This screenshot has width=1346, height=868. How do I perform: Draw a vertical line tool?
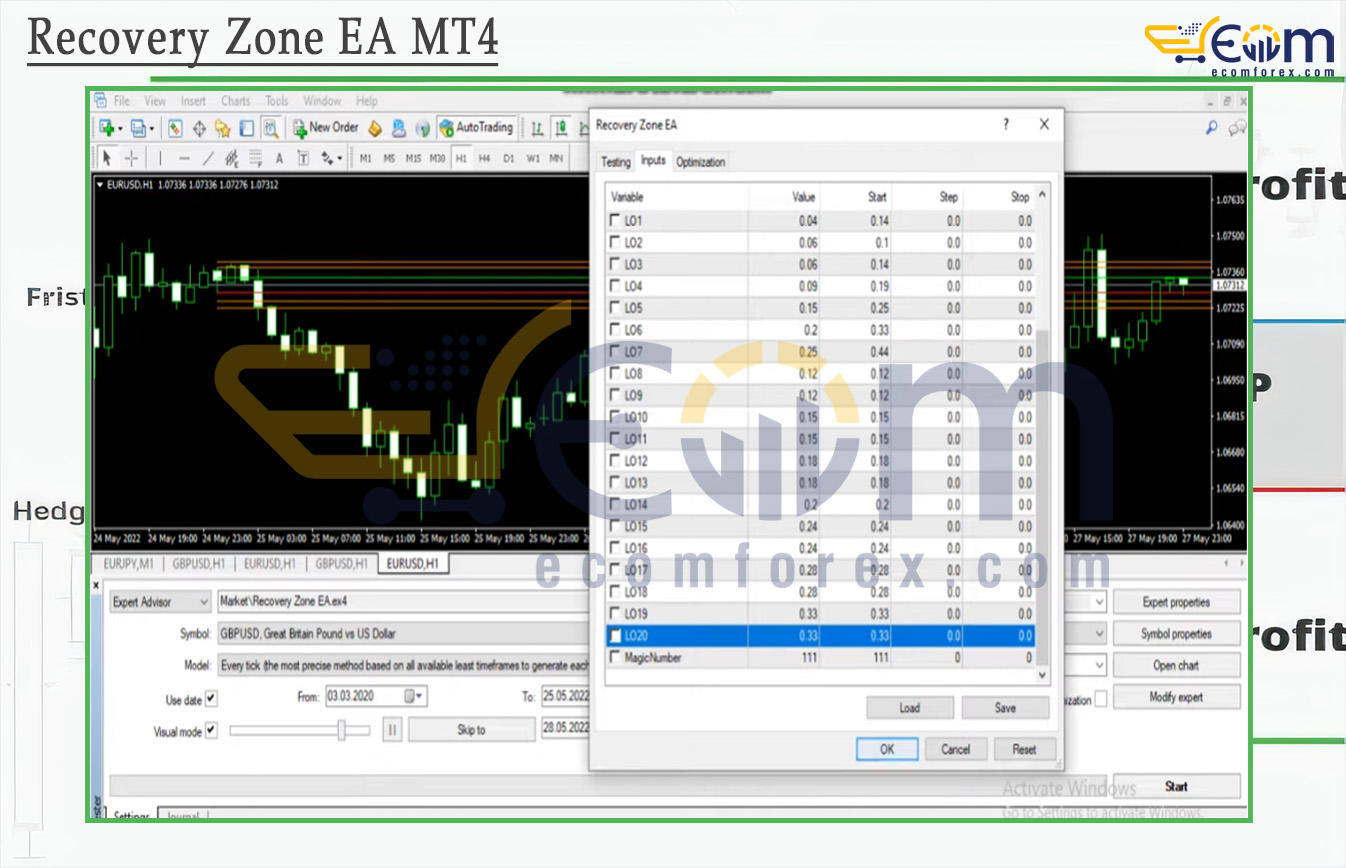click(x=158, y=158)
